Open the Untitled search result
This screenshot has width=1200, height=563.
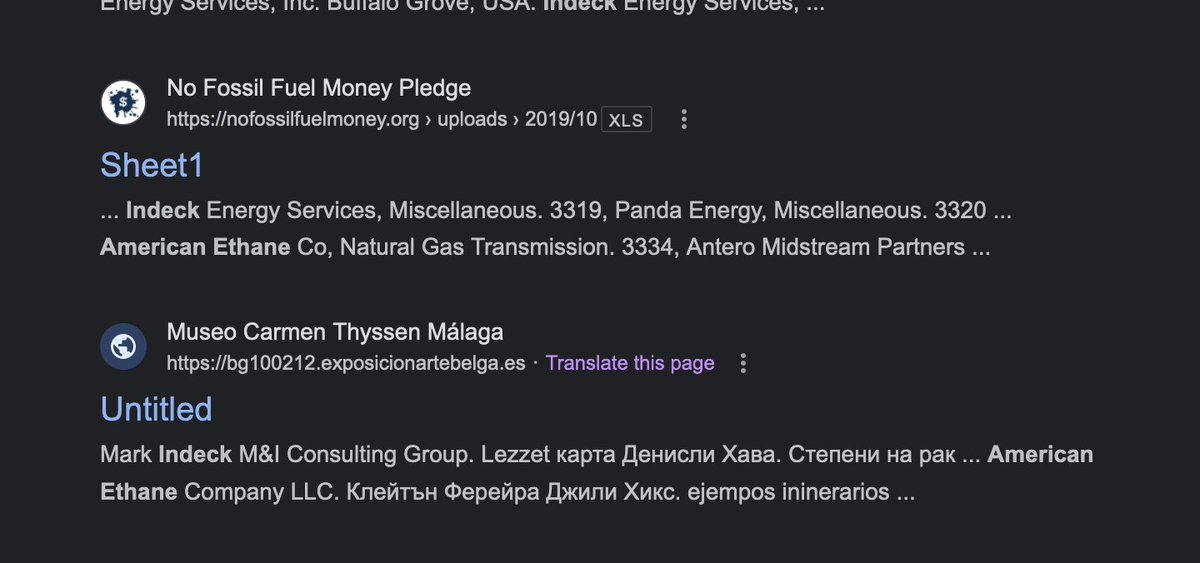coord(157,409)
